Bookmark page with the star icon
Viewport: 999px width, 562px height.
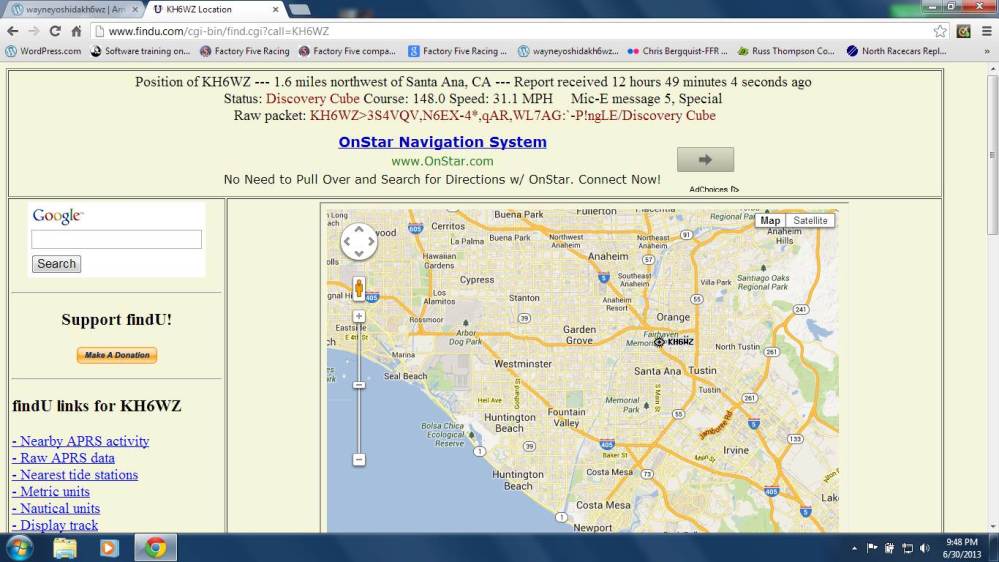click(940, 31)
